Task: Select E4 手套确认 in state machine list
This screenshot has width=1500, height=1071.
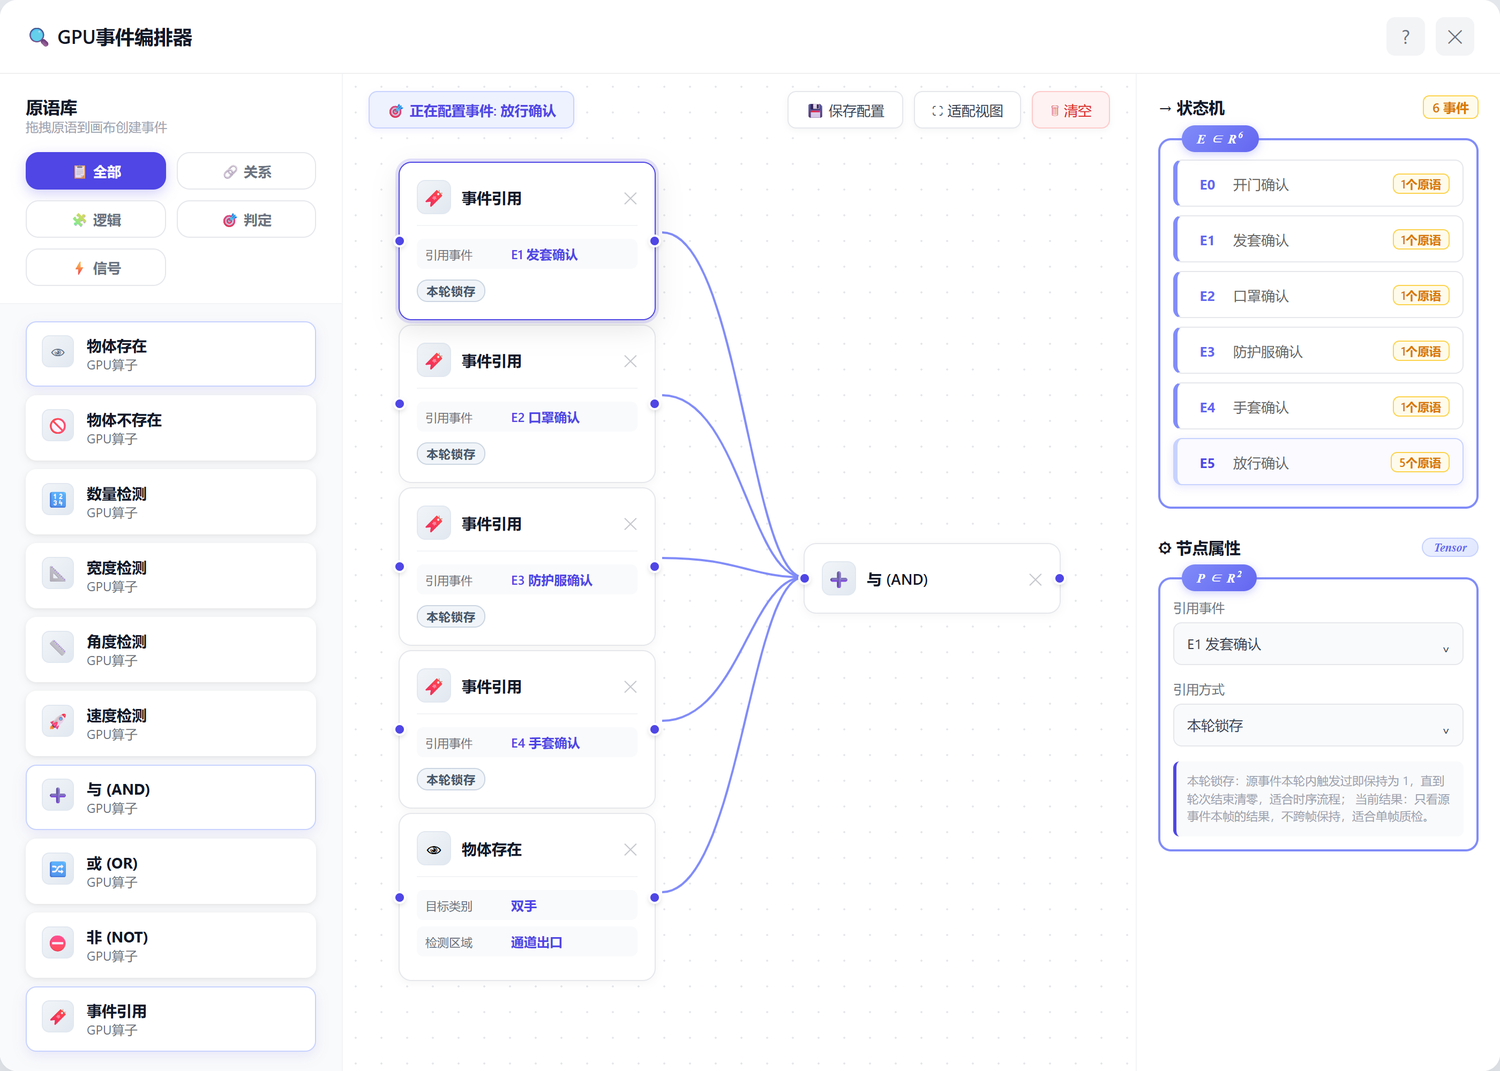Action: point(1318,407)
